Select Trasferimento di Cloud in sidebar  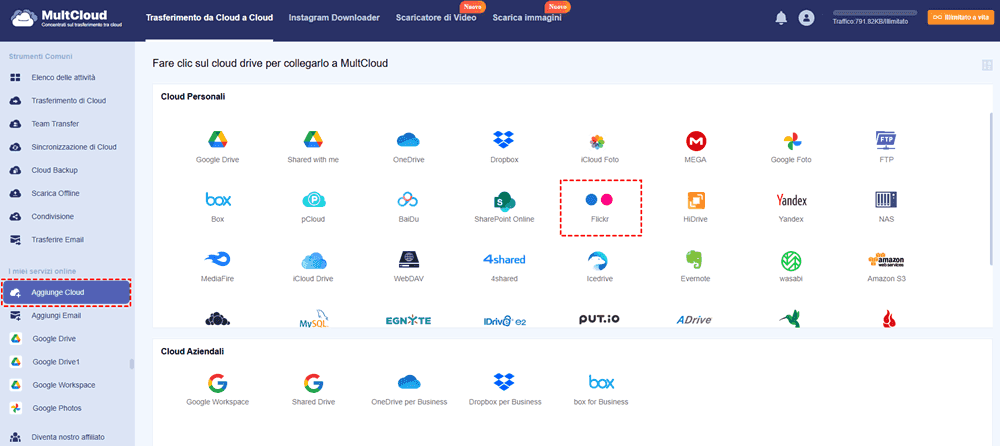click(x=67, y=101)
